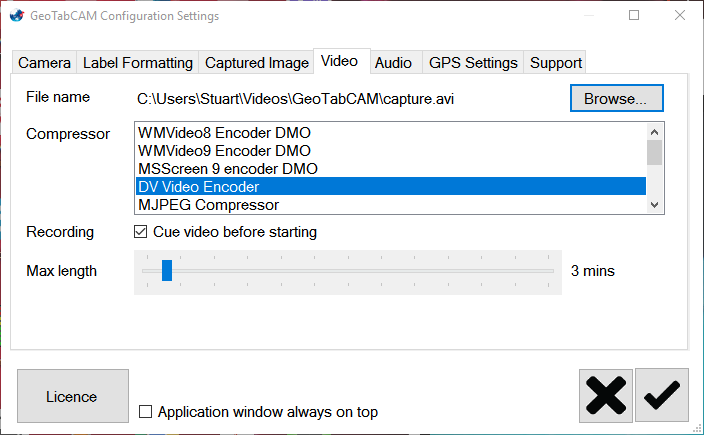Switch to the Captured Image tab
704x435 pixels.
pyautogui.click(x=257, y=62)
